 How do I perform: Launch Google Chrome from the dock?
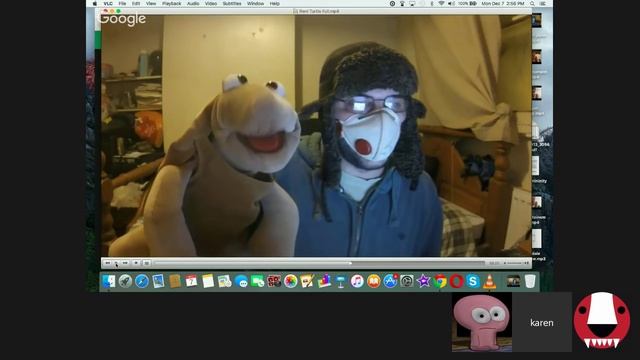click(440, 281)
